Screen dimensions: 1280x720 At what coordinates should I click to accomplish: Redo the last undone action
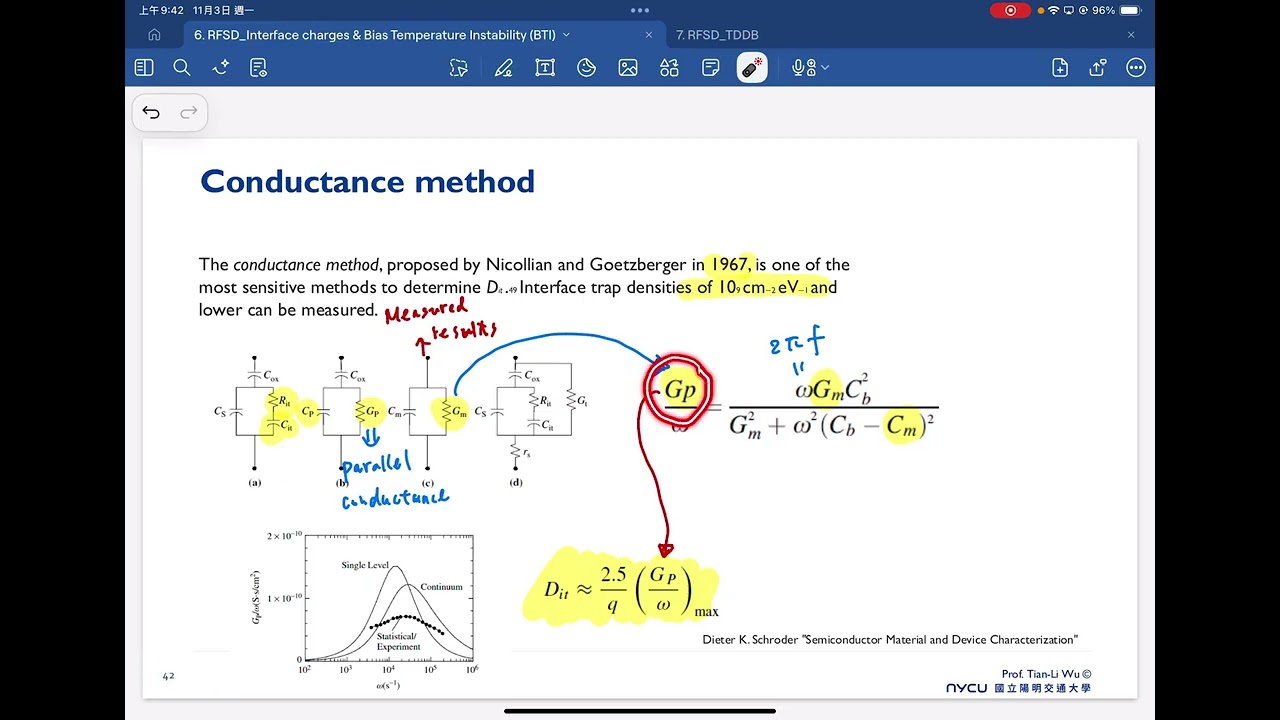(188, 112)
